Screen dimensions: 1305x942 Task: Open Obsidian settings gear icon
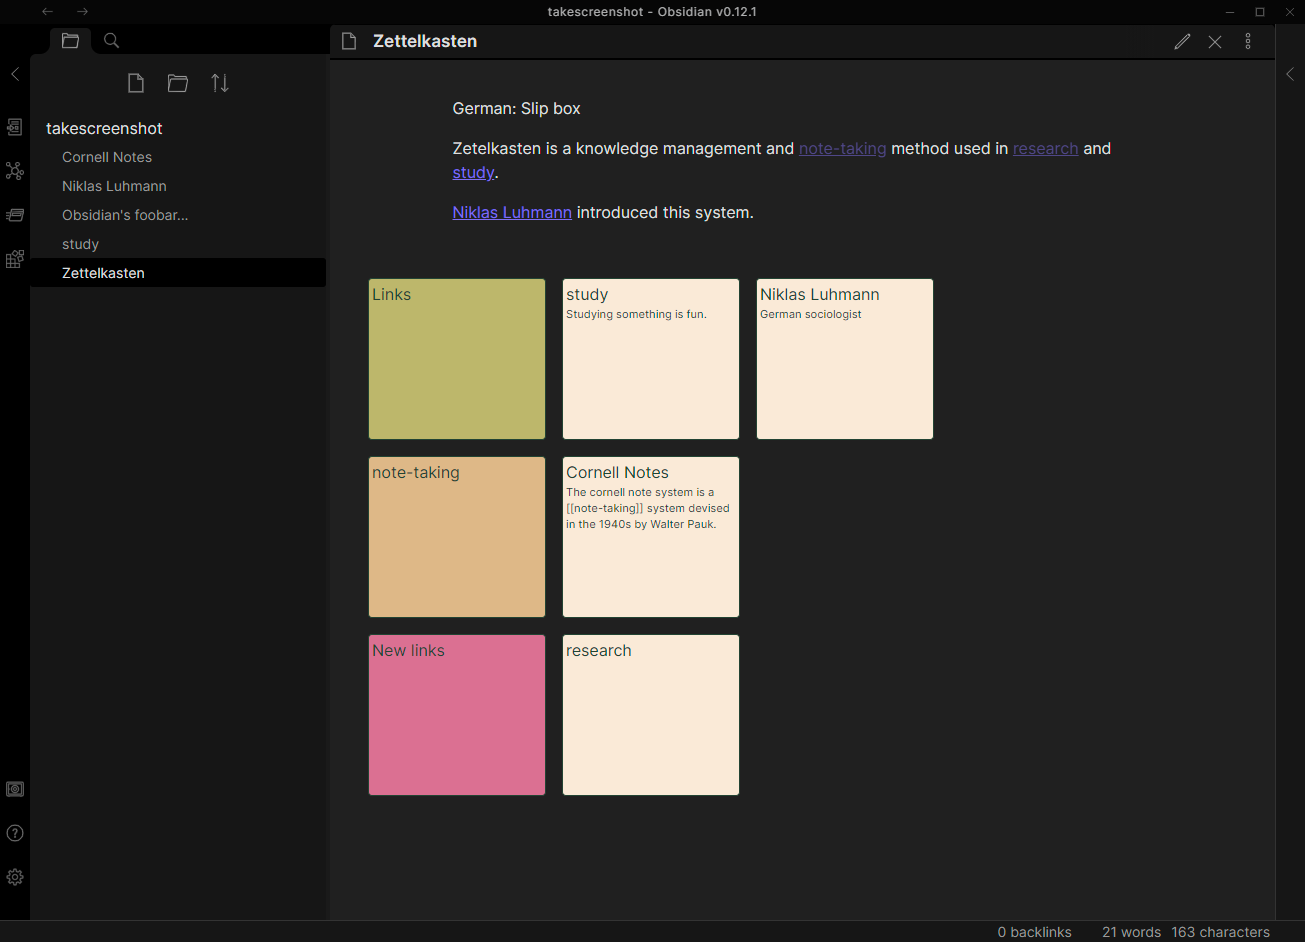[x=15, y=877]
